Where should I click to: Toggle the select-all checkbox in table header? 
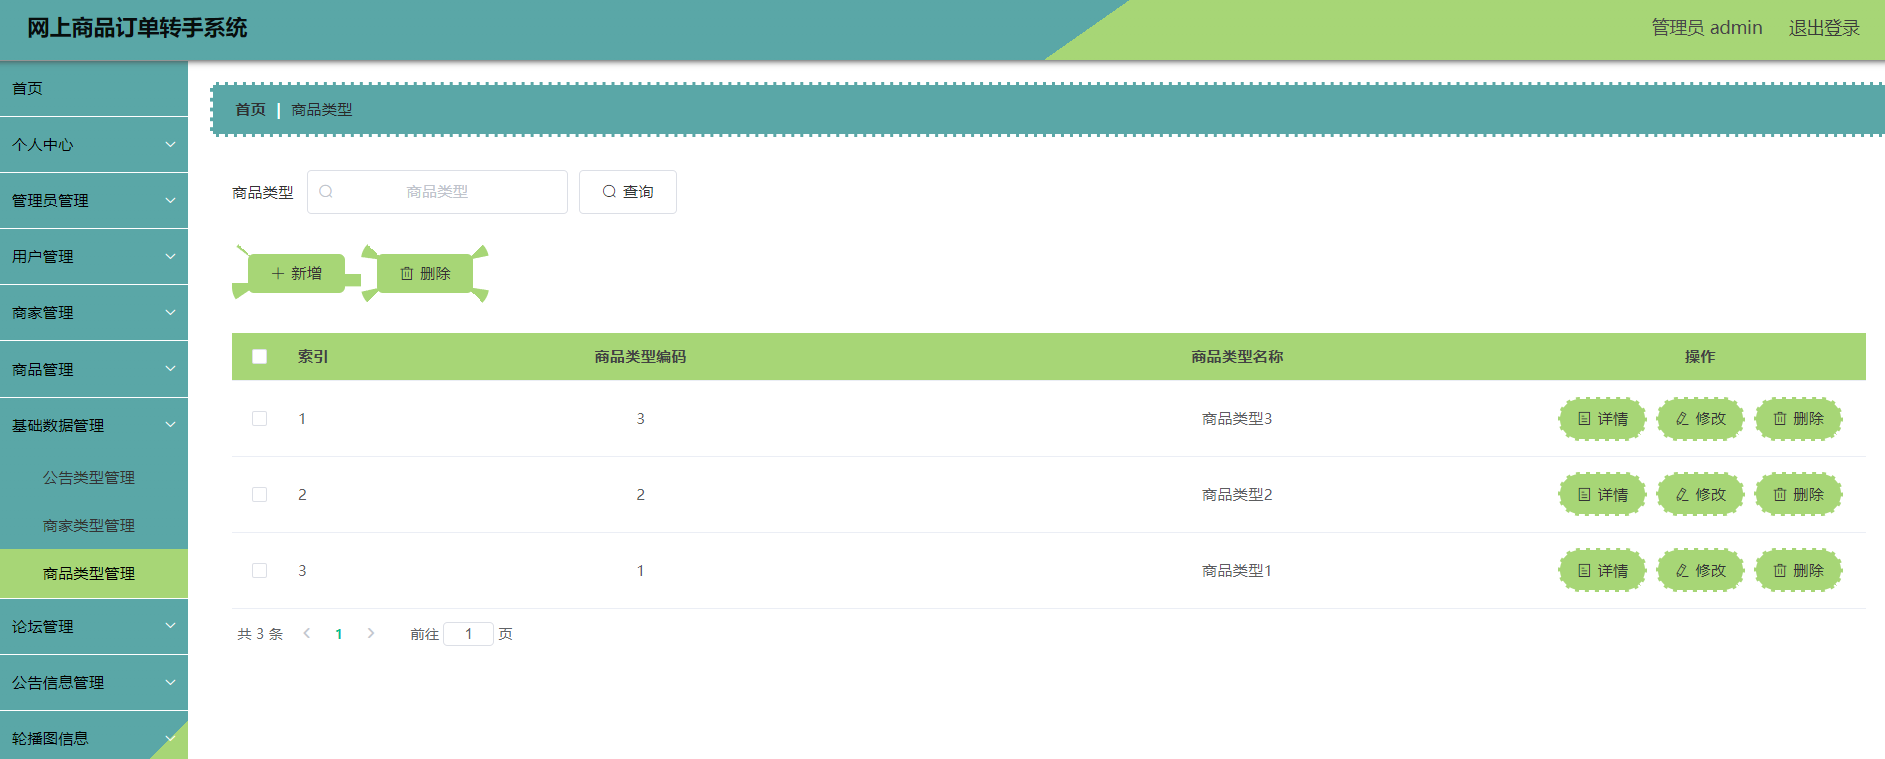[260, 357]
